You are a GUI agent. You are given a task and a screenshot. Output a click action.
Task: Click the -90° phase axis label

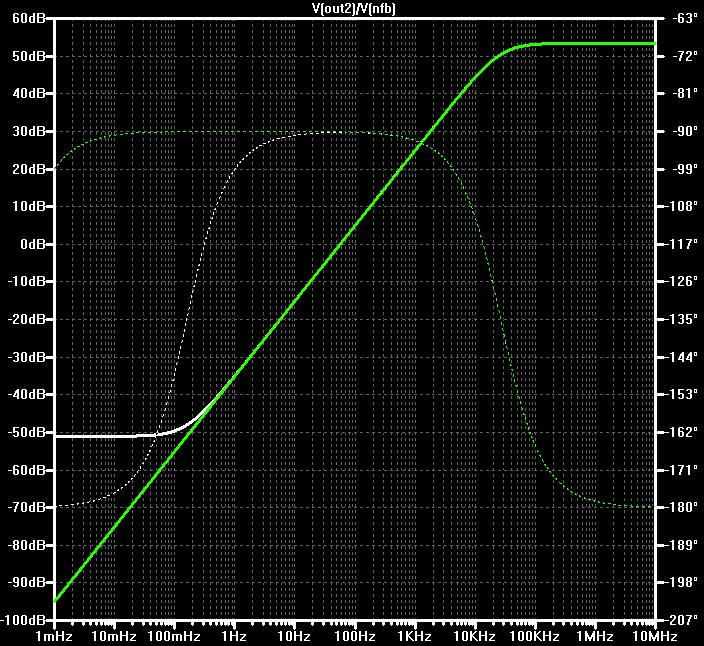(685, 131)
